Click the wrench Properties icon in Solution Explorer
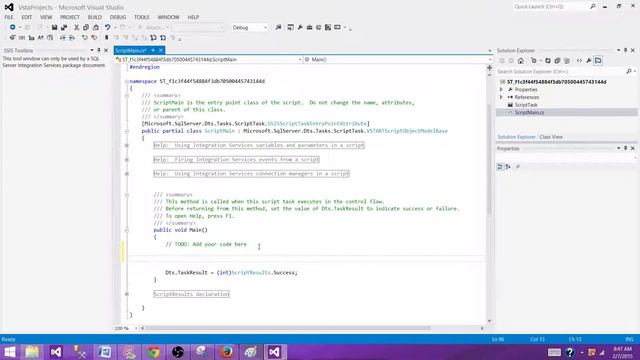The width and height of the screenshot is (640, 360). [589, 61]
